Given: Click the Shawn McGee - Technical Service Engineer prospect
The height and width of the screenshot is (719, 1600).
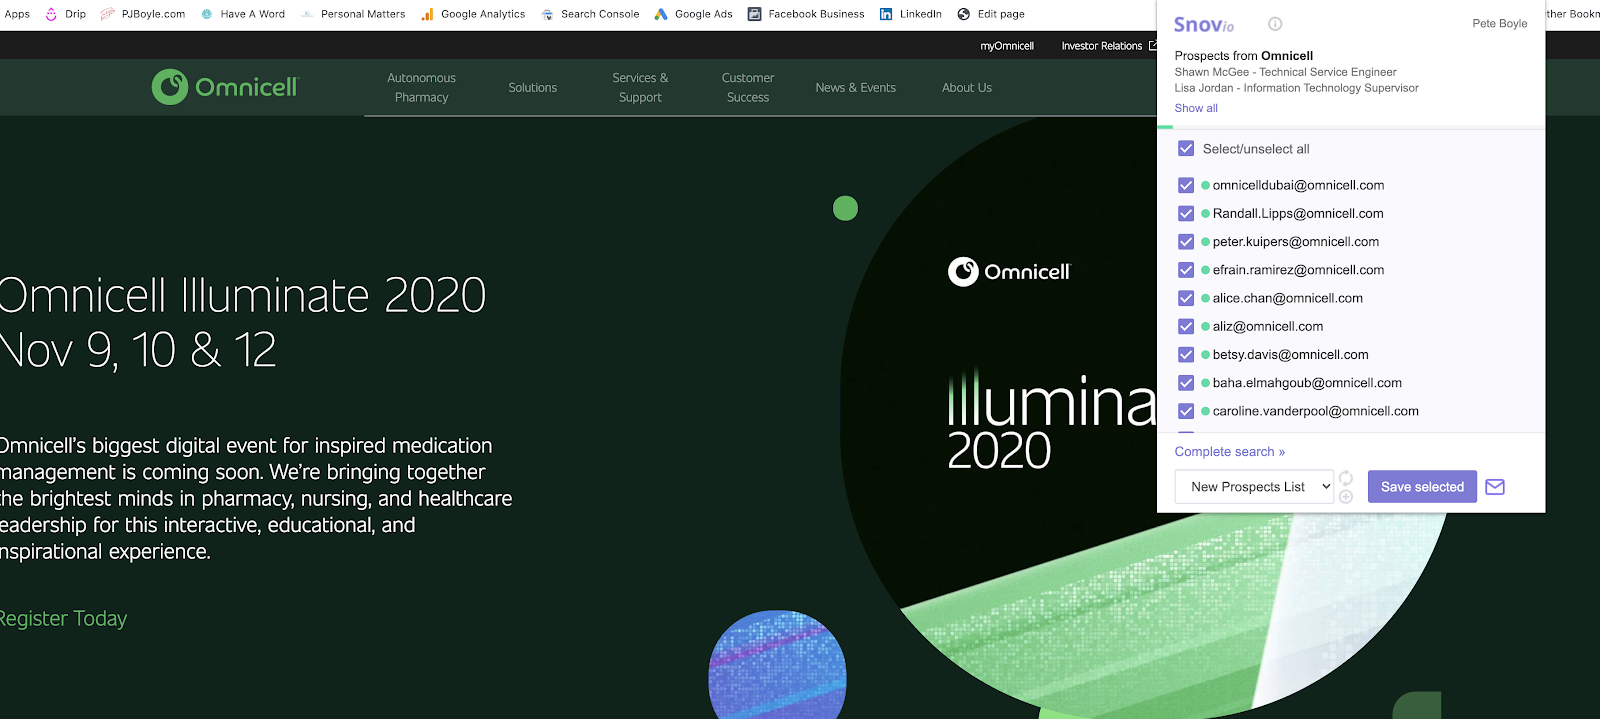Looking at the screenshot, I should 1285,72.
